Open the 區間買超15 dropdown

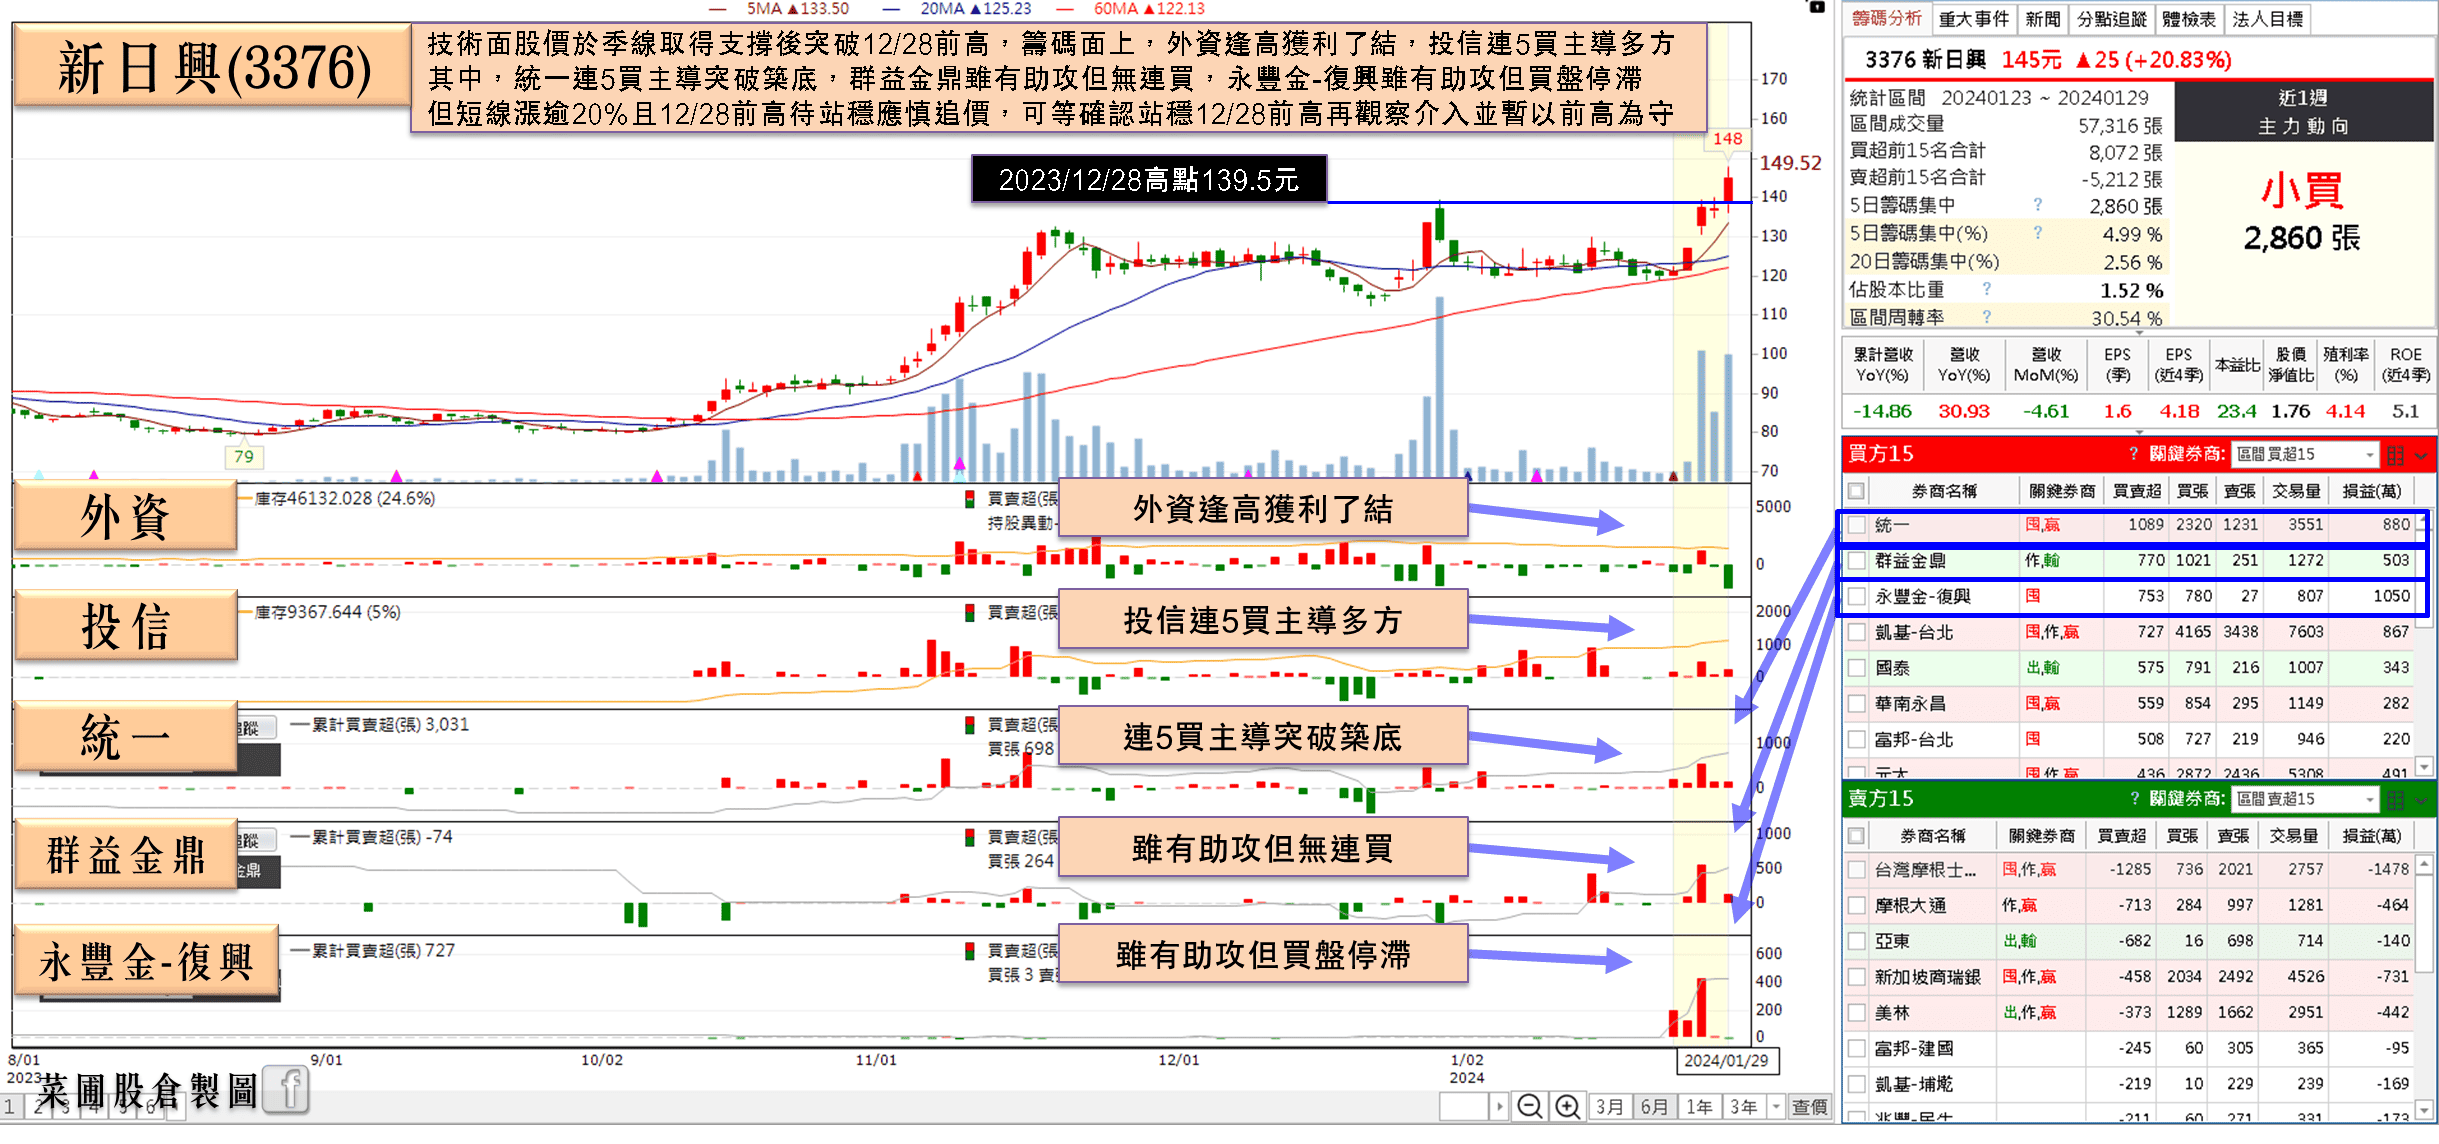click(2305, 454)
